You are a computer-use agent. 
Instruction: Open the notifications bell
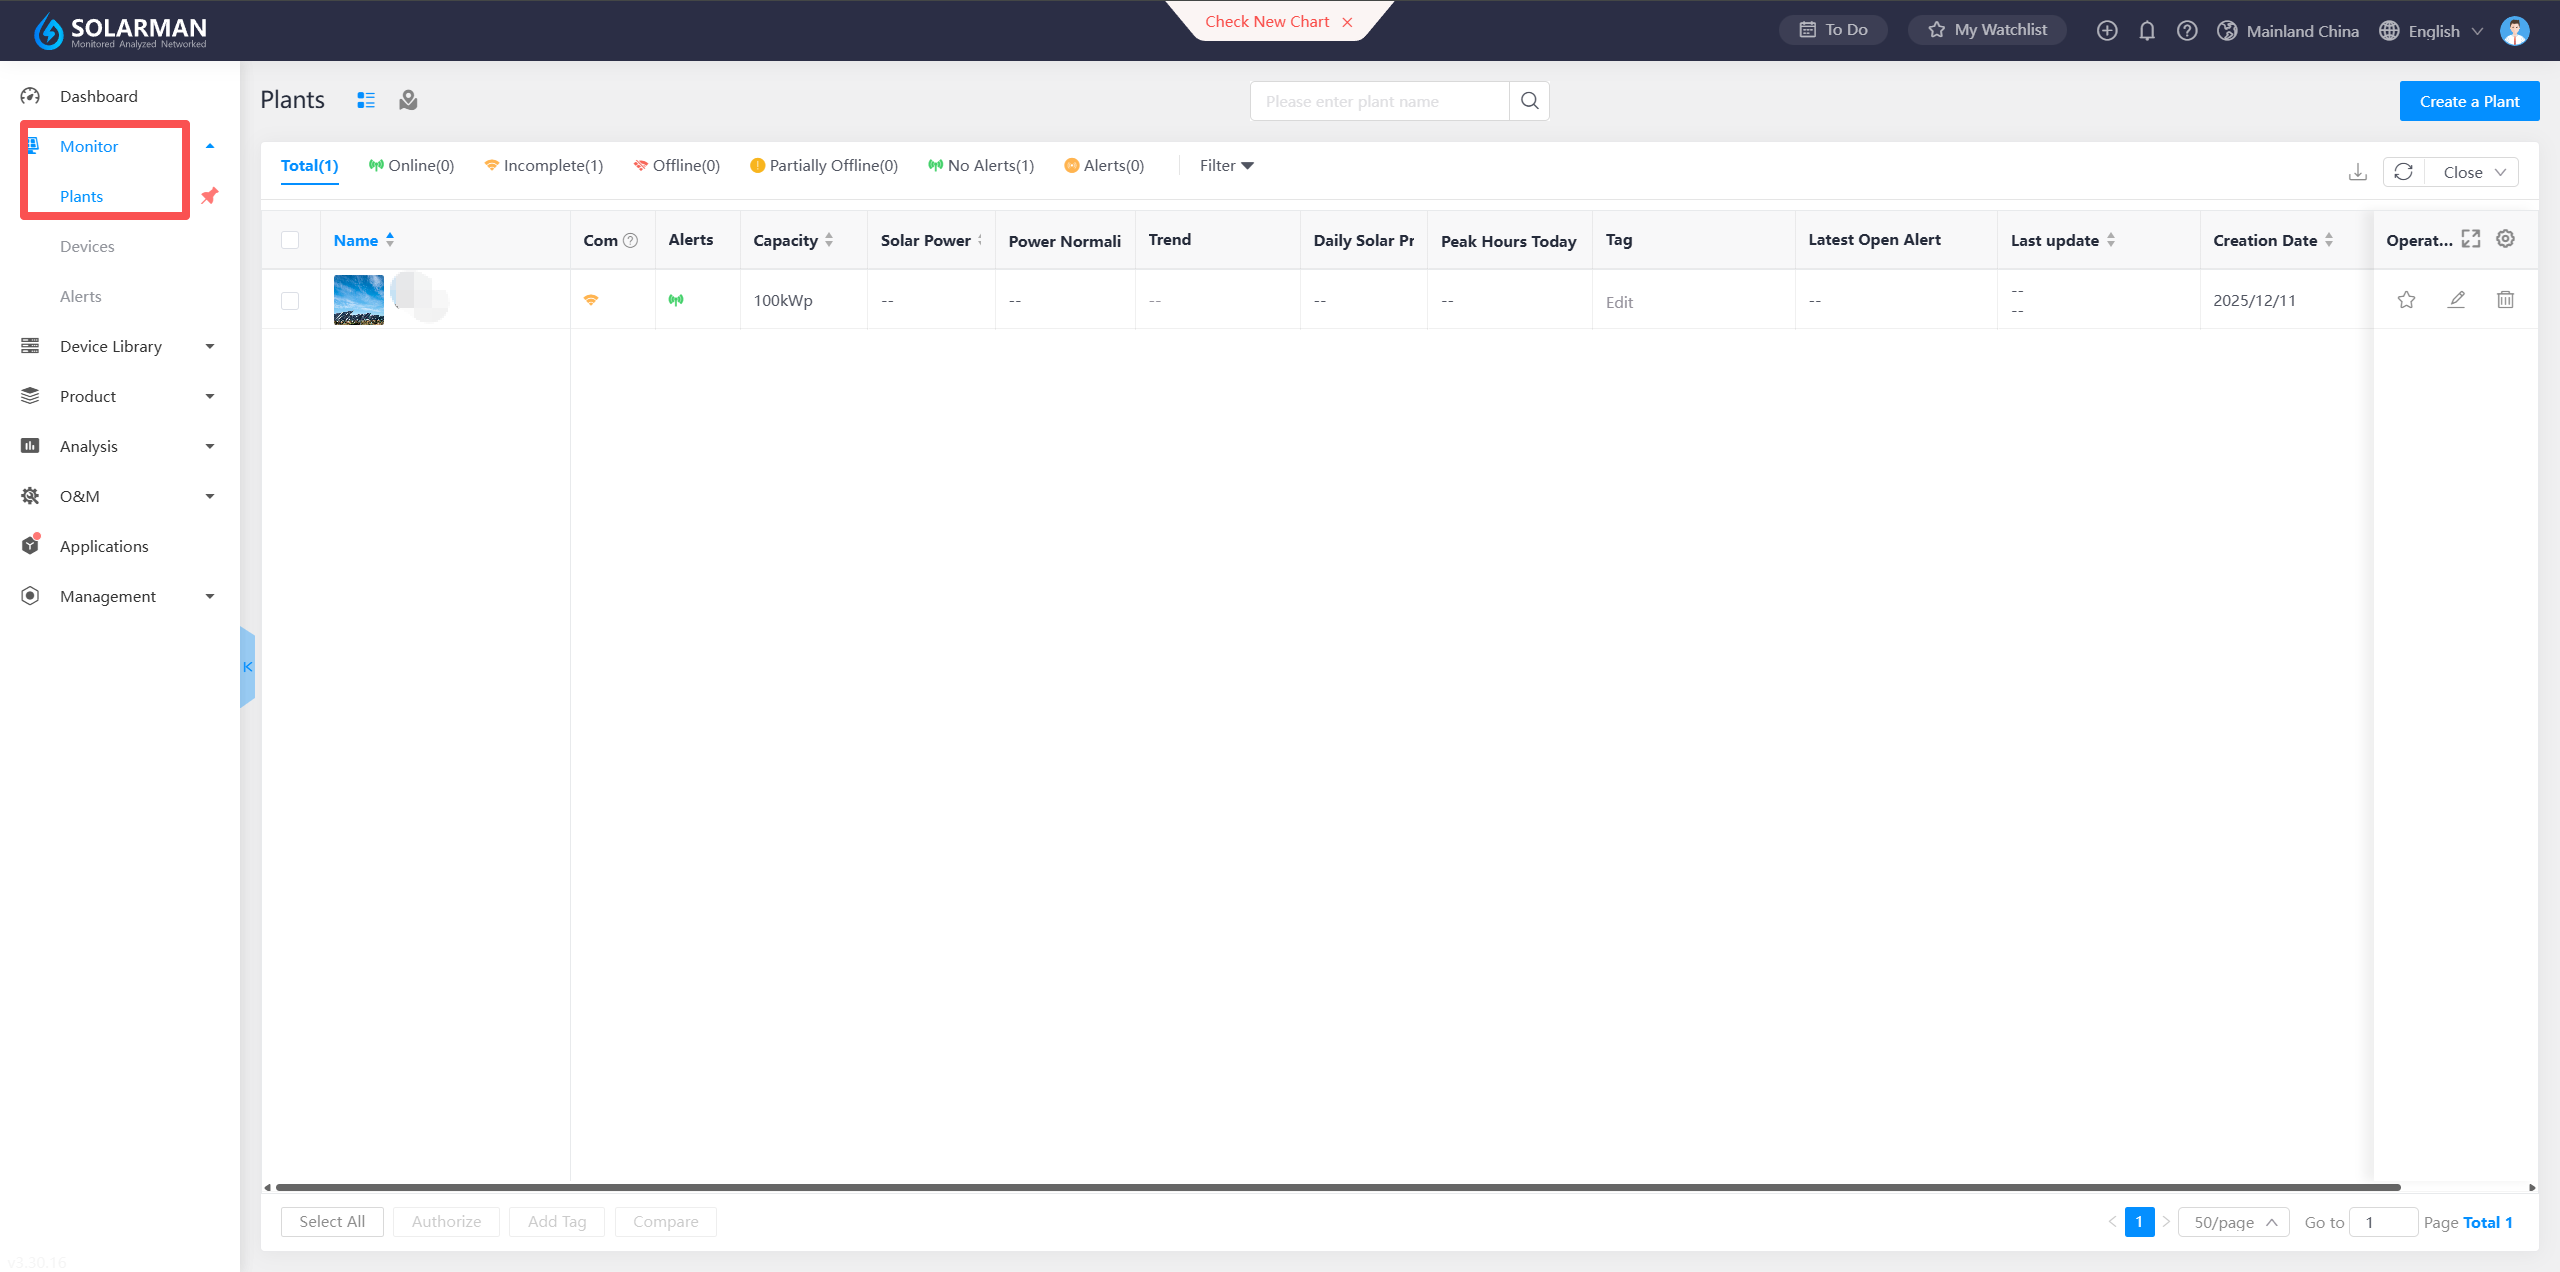pyautogui.click(x=2147, y=31)
